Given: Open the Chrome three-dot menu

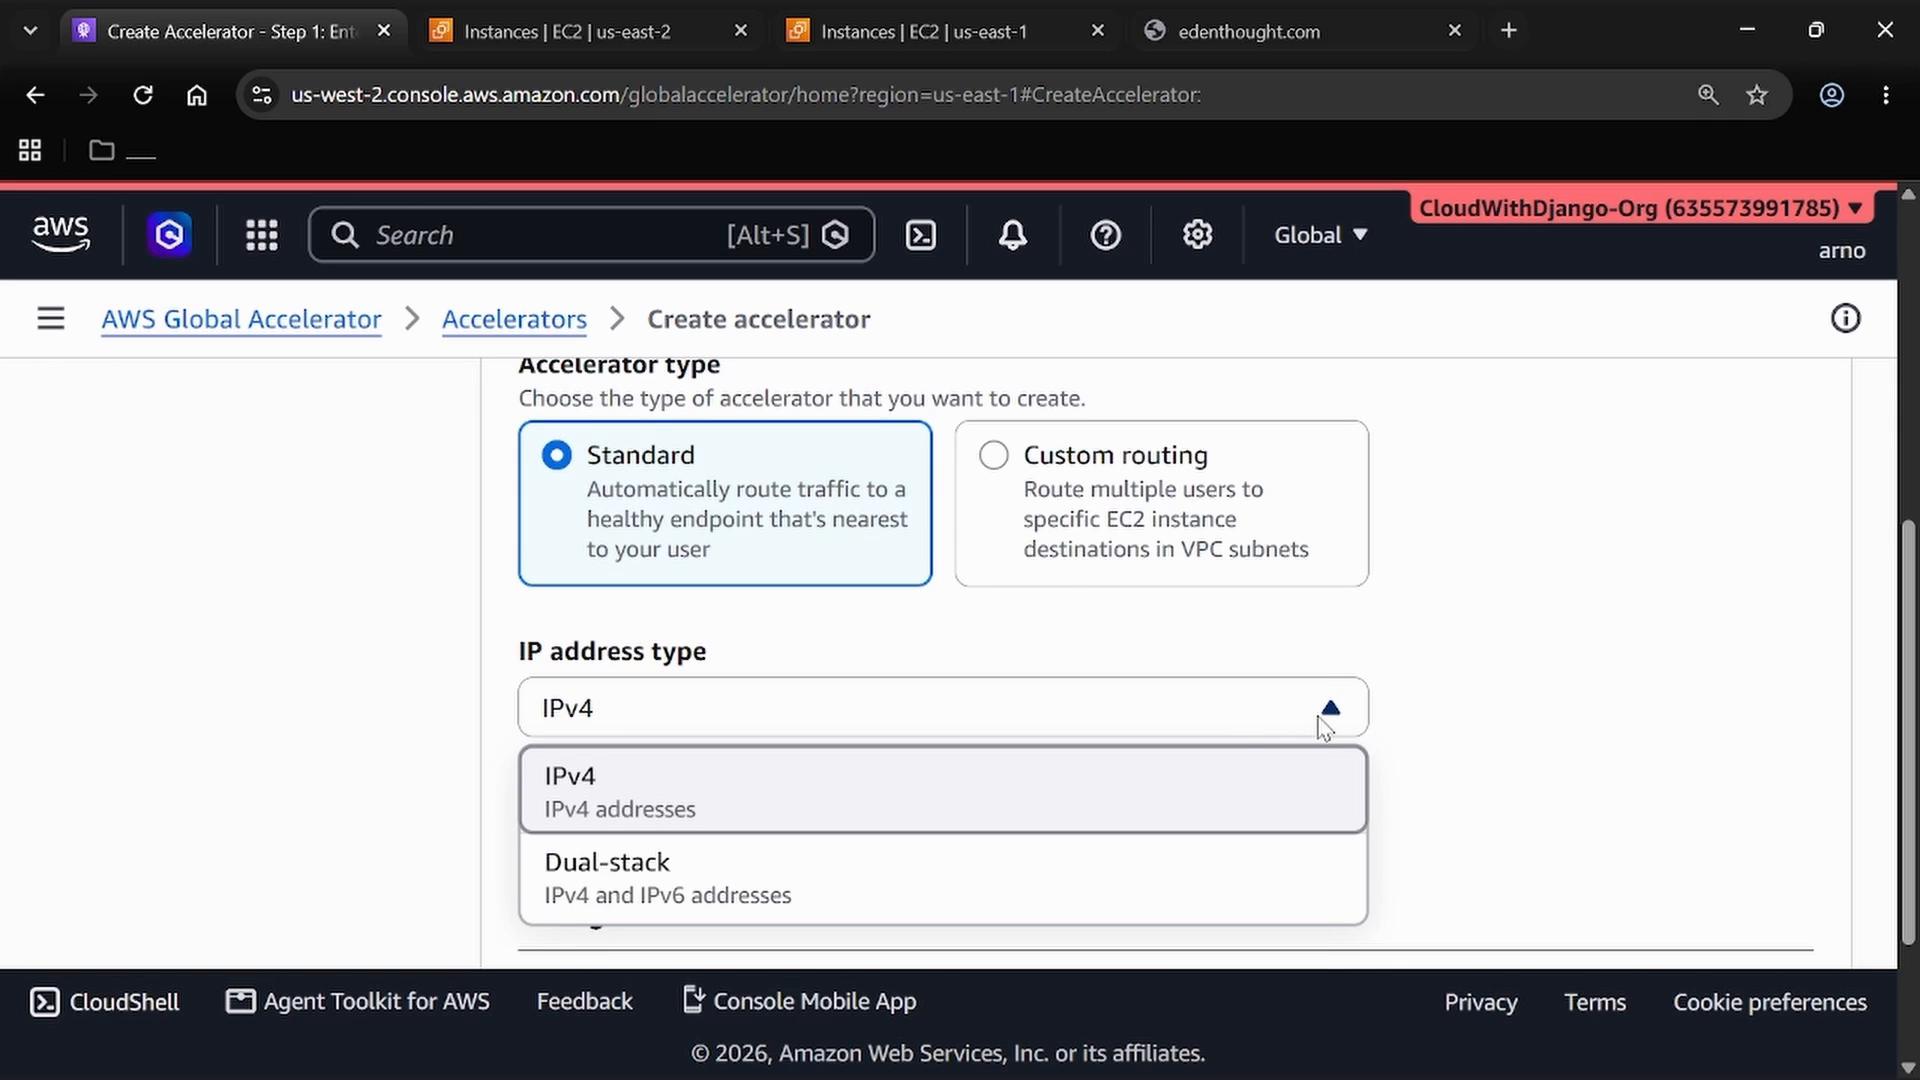Looking at the screenshot, I should [1886, 95].
